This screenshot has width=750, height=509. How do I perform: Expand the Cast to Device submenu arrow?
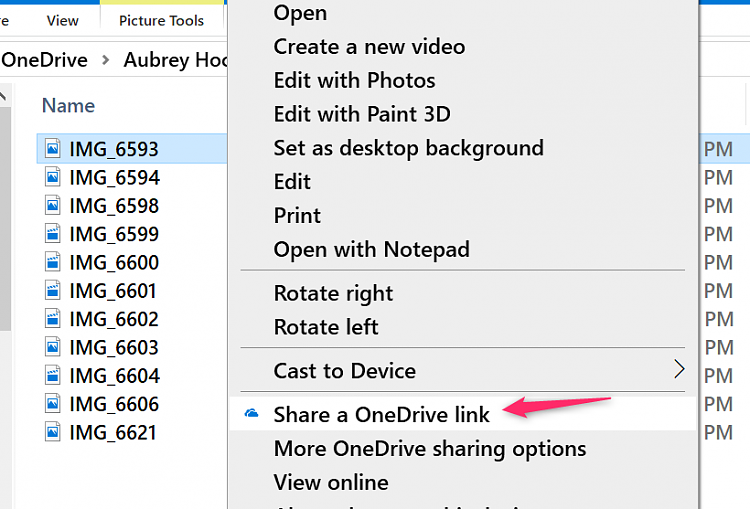[679, 370]
